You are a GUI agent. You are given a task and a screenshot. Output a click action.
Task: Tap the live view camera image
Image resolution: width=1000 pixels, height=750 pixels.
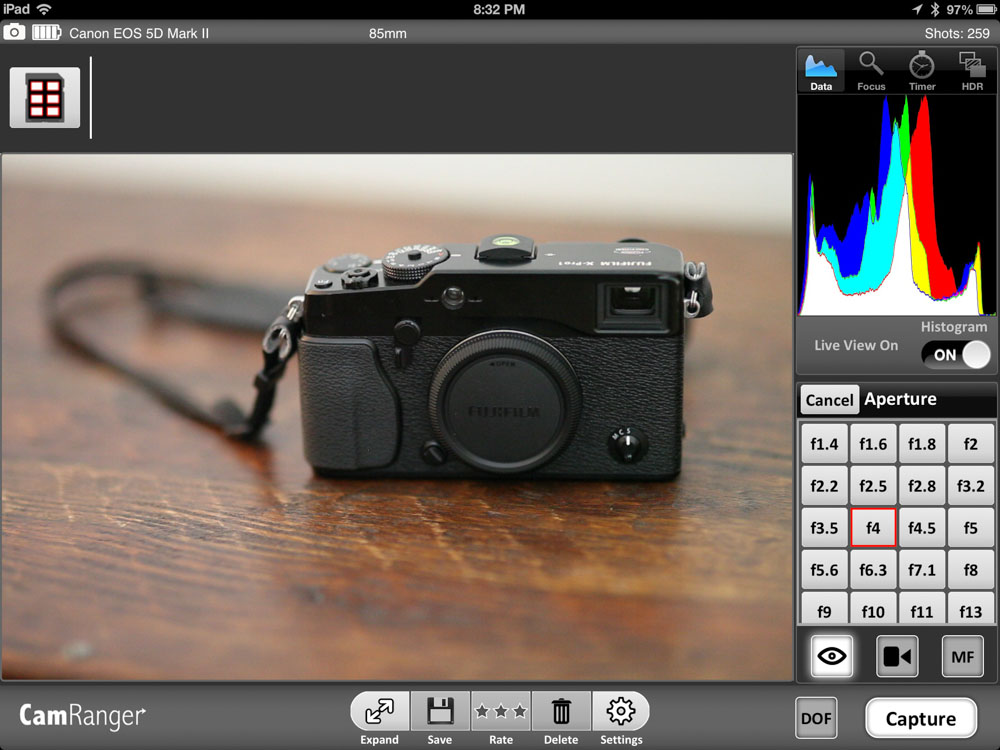pyautogui.click(x=397, y=417)
